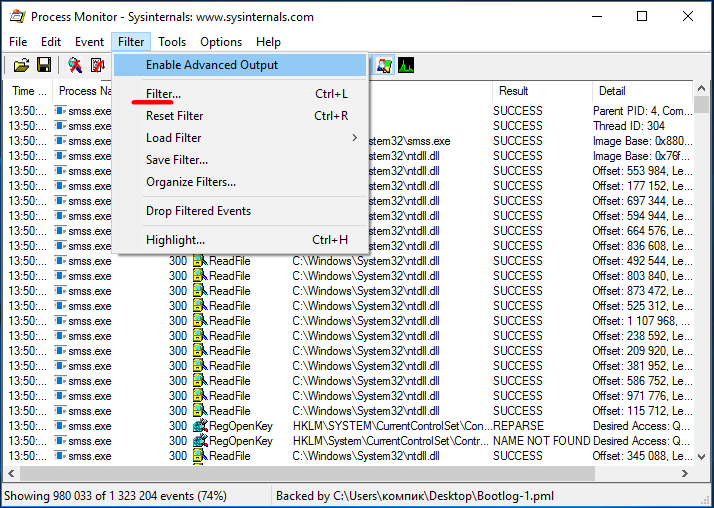Viewport: 714px width, 508px height.
Task: Choose Highlight... menu entry
Action: tap(240, 240)
